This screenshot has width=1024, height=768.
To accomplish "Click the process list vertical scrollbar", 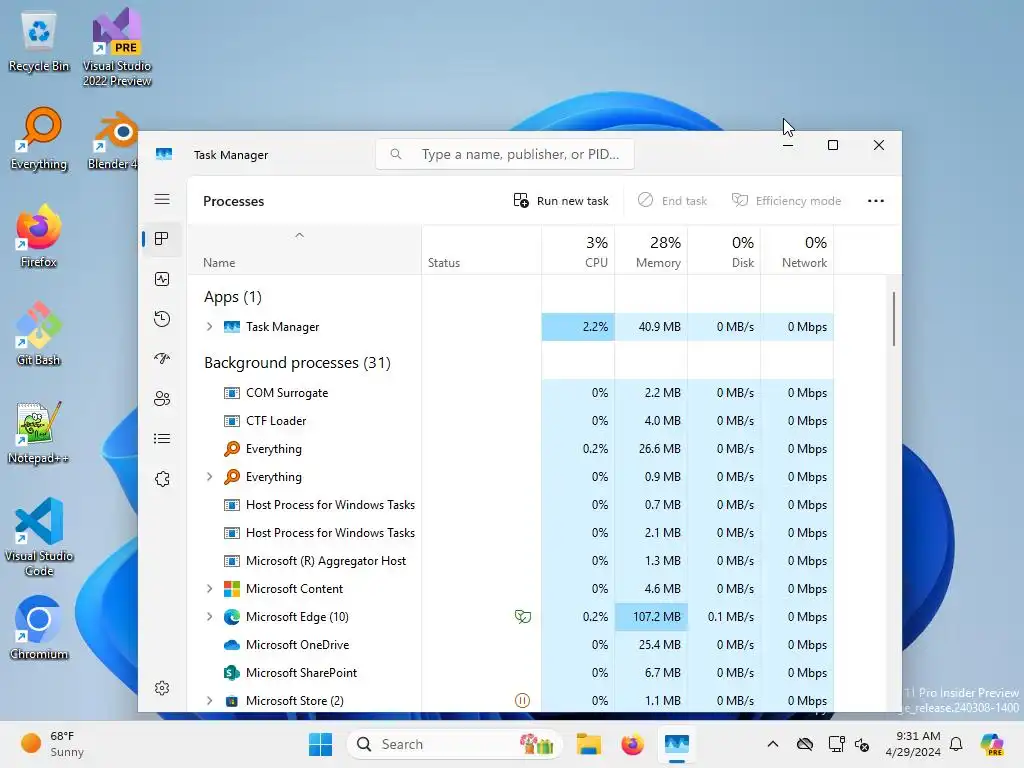I will tap(893, 319).
